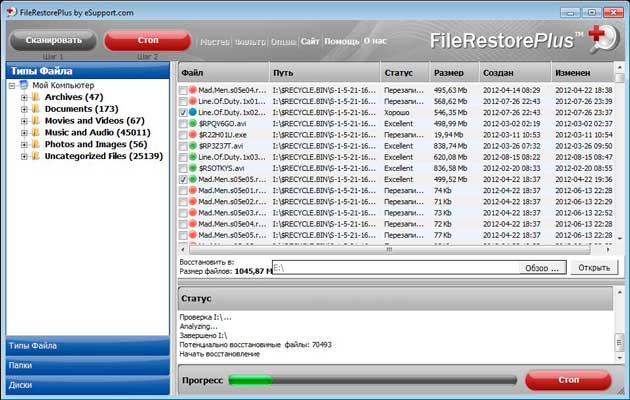Open the О нас menu item

pyautogui.click(x=375, y=41)
